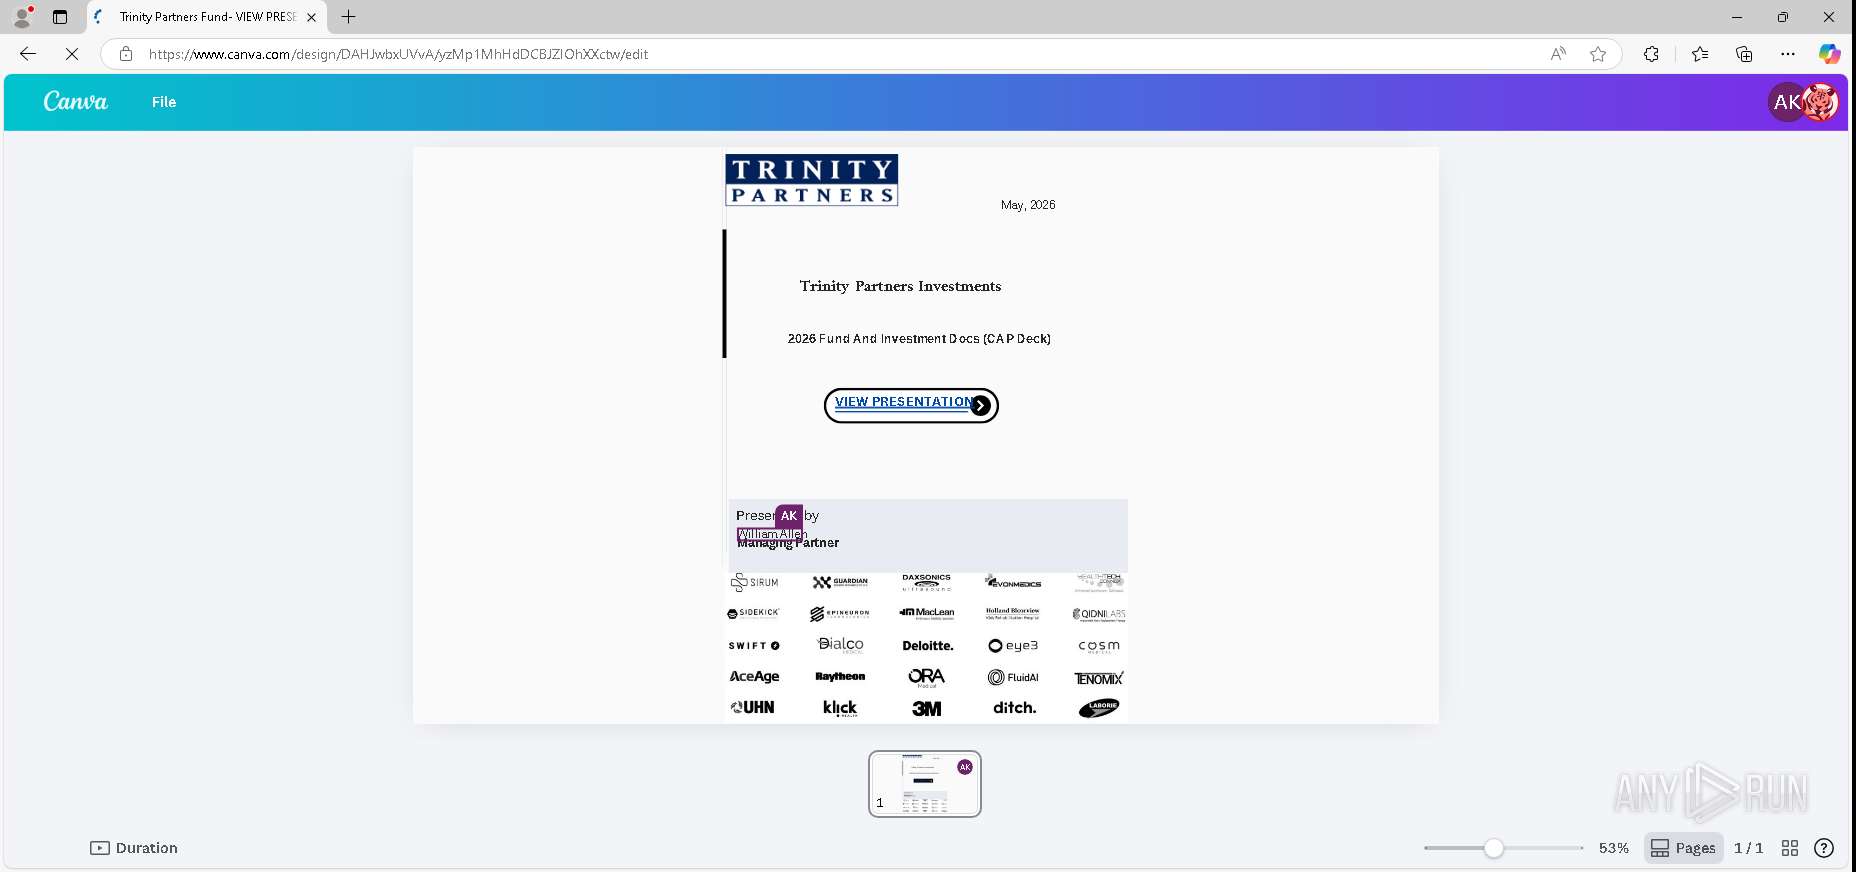Select the Trinity Partners logo image

point(812,180)
